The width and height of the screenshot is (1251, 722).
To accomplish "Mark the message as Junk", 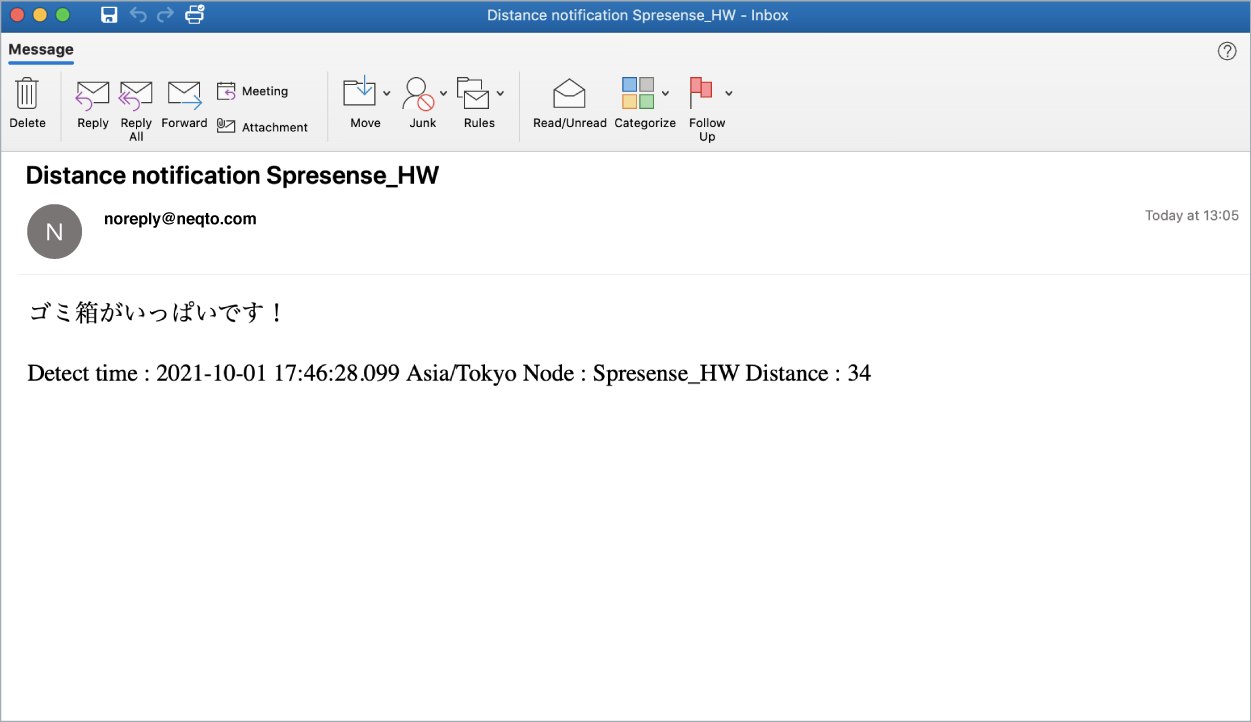I will tap(420, 103).
